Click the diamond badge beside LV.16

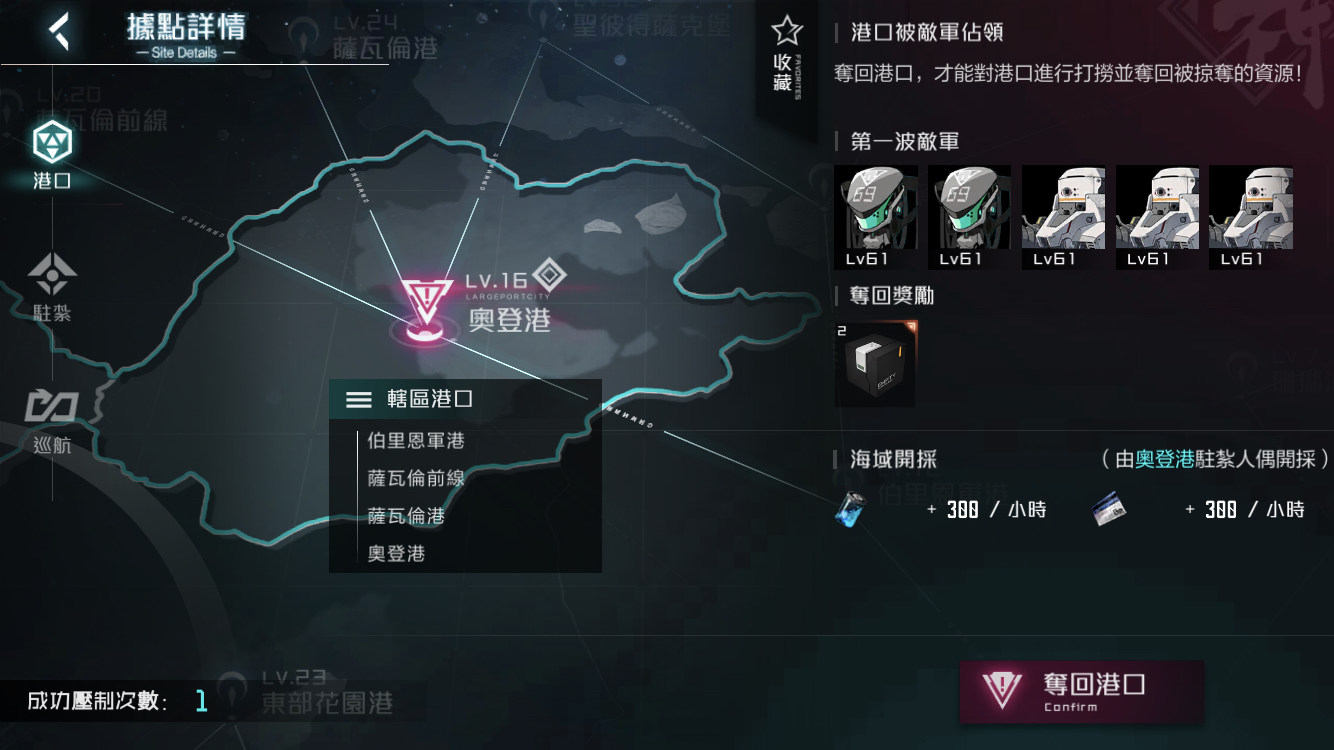[x=549, y=276]
